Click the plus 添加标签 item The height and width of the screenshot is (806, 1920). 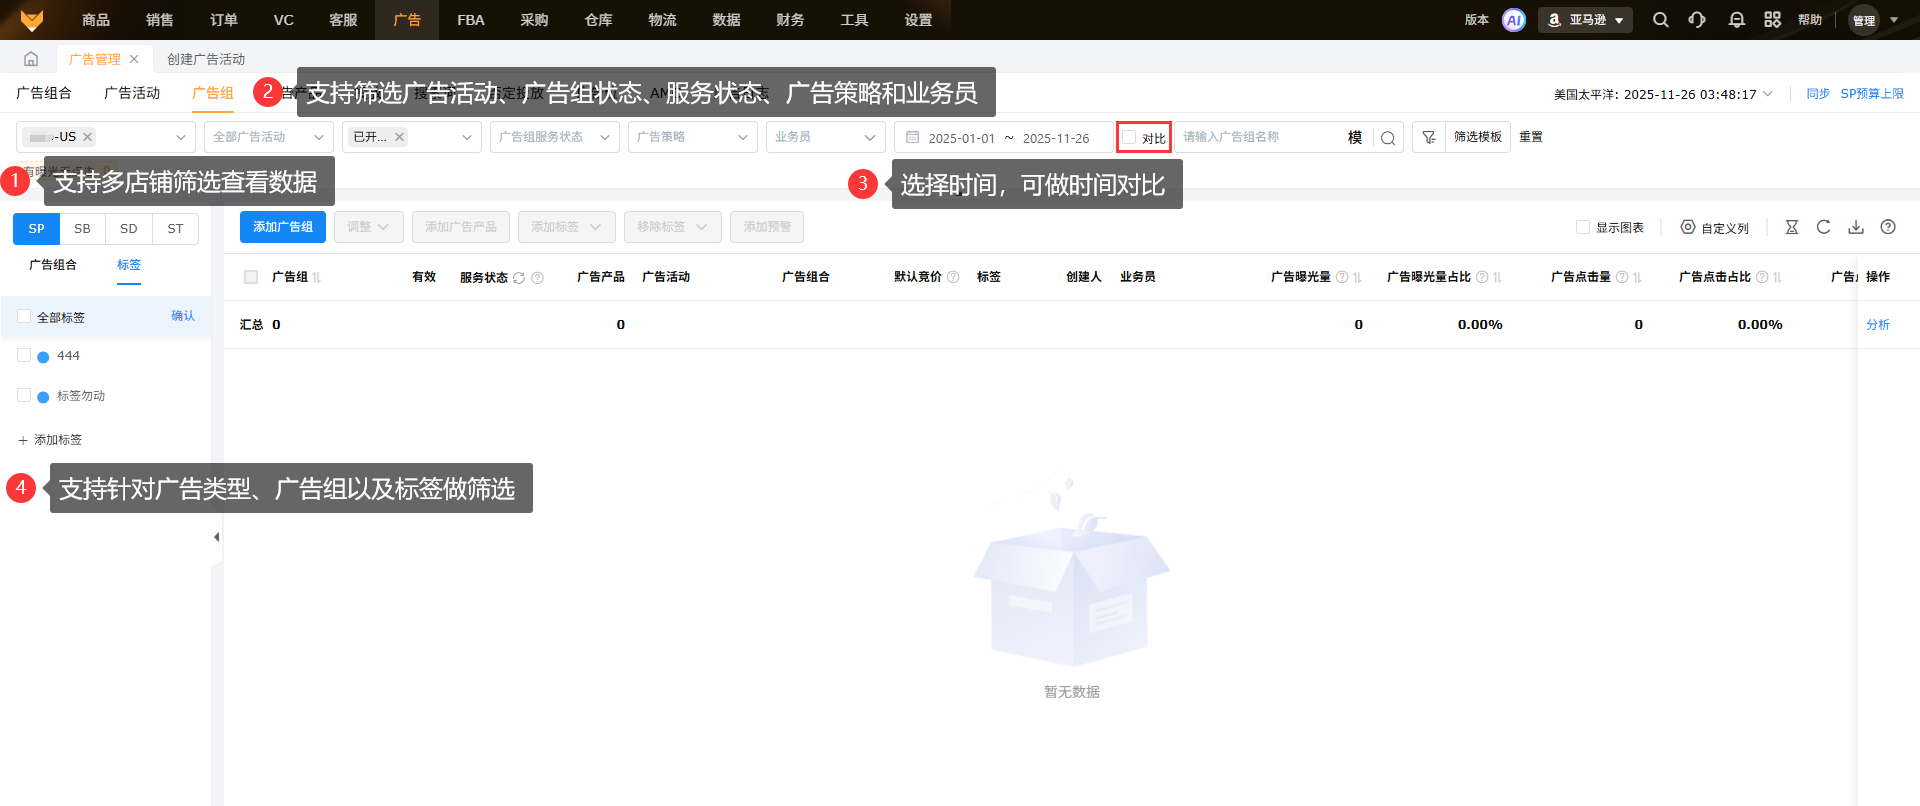[50, 440]
